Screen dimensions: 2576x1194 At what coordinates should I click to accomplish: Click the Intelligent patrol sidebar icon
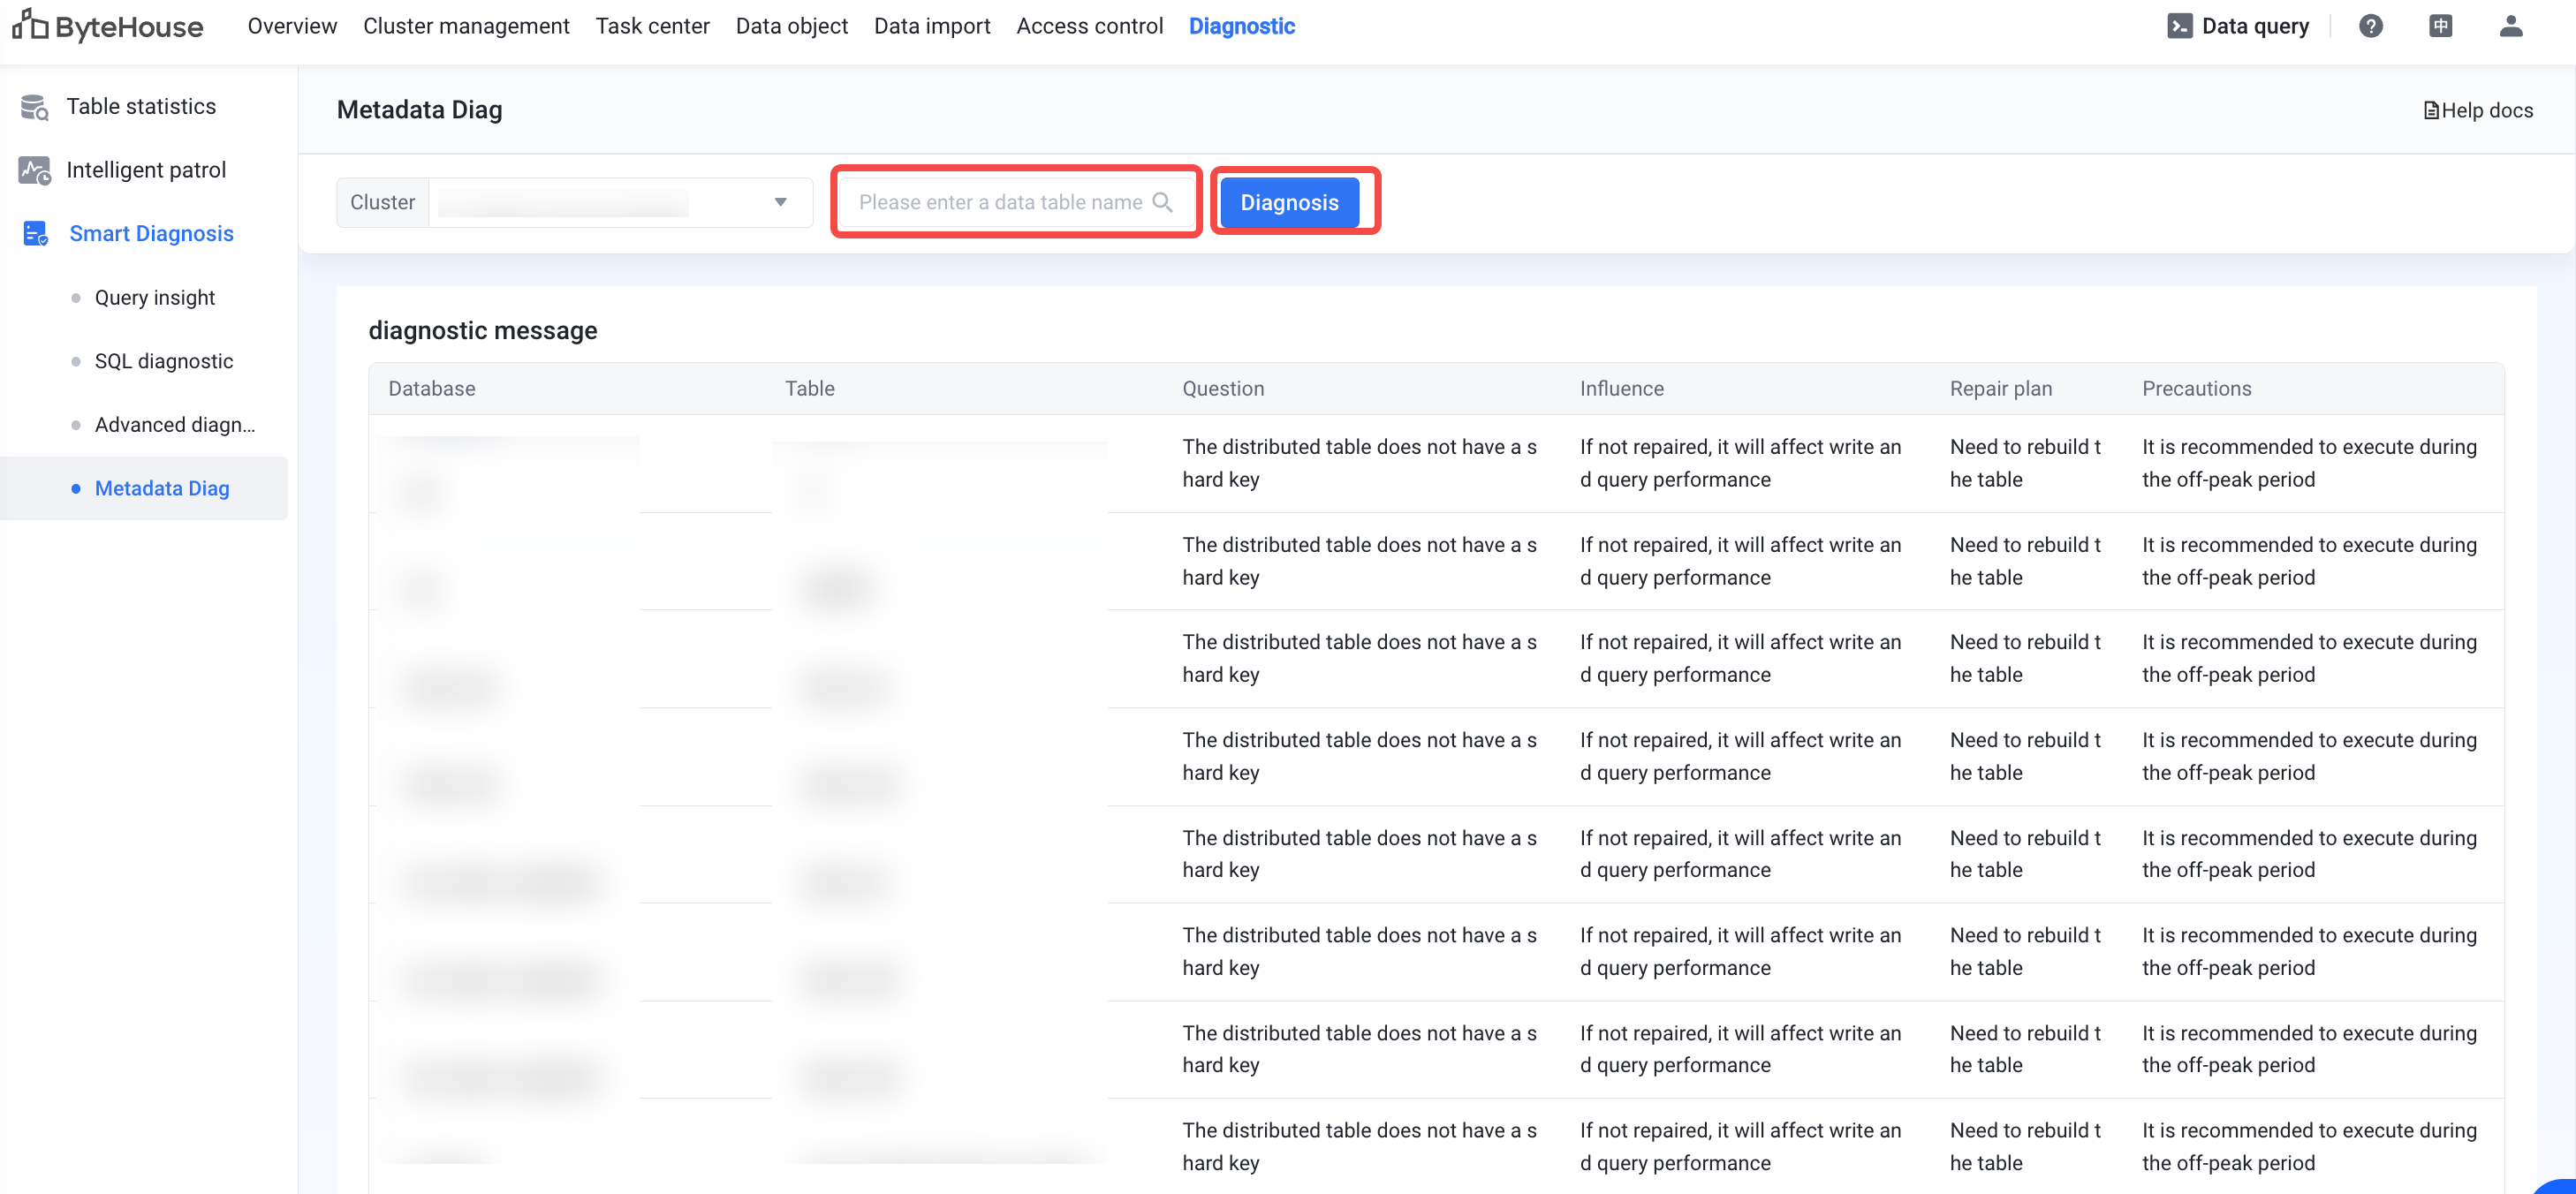click(34, 171)
